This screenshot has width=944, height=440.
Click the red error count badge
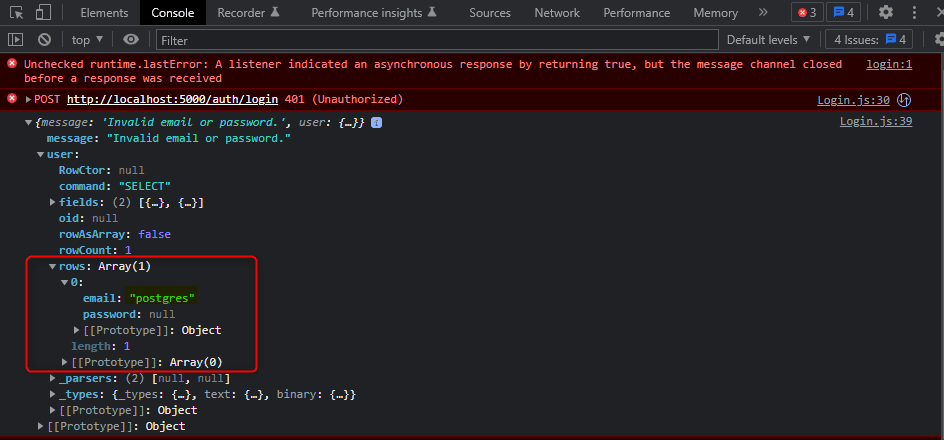click(807, 13)
